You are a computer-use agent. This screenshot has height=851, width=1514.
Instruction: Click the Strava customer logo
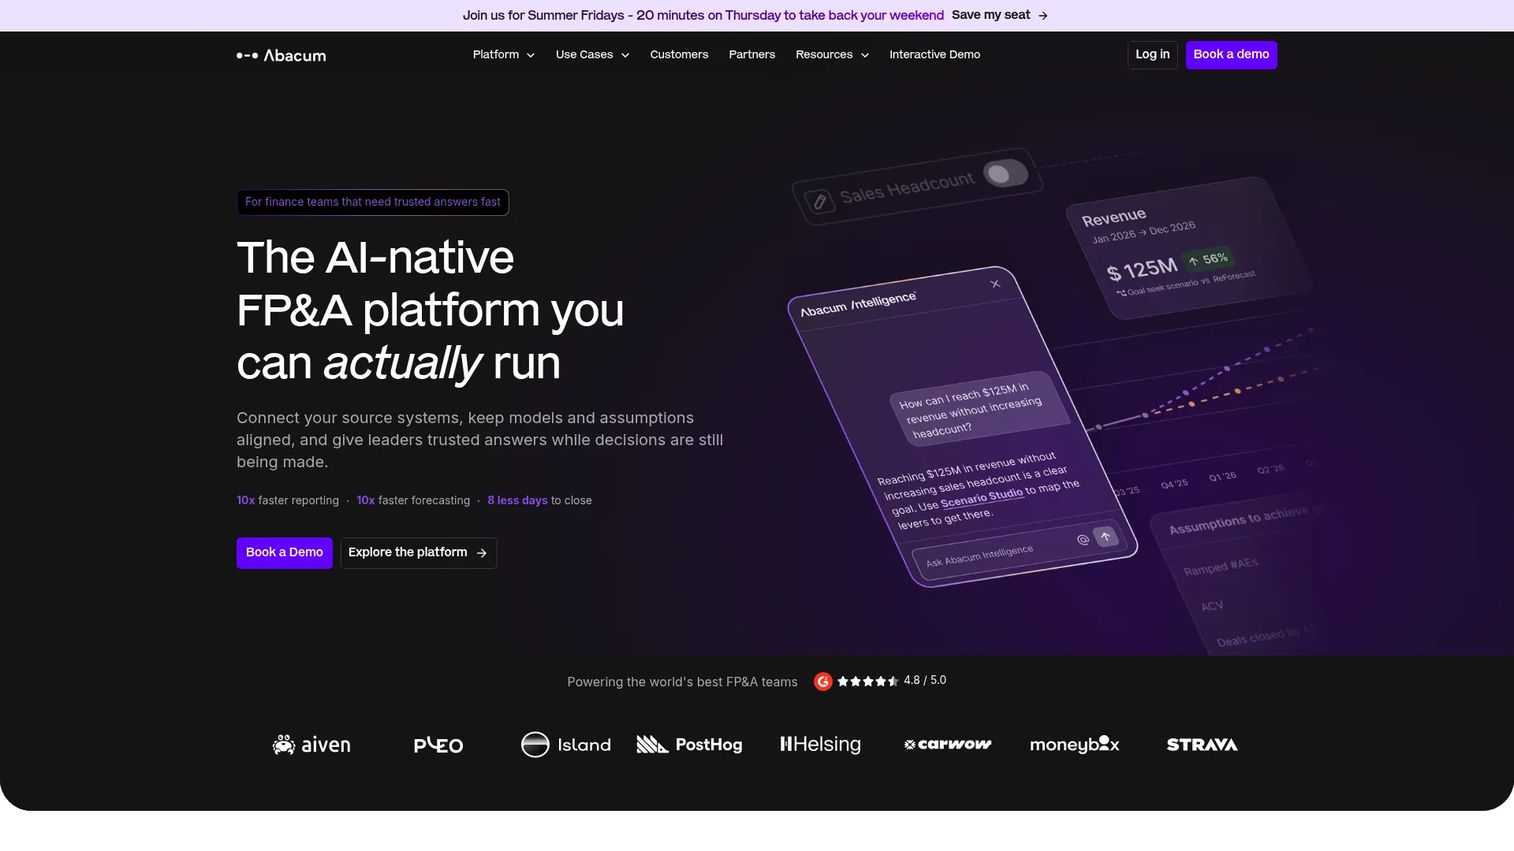click(x=1202, y=745)
